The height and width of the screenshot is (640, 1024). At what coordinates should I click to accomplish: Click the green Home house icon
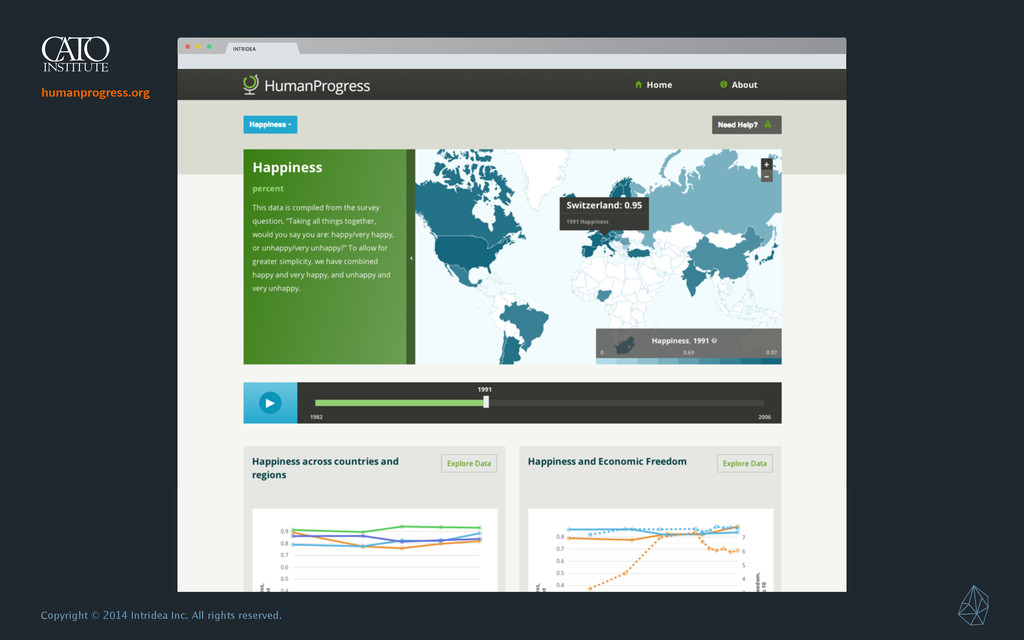pyautogui.click(x=638, y=85)
